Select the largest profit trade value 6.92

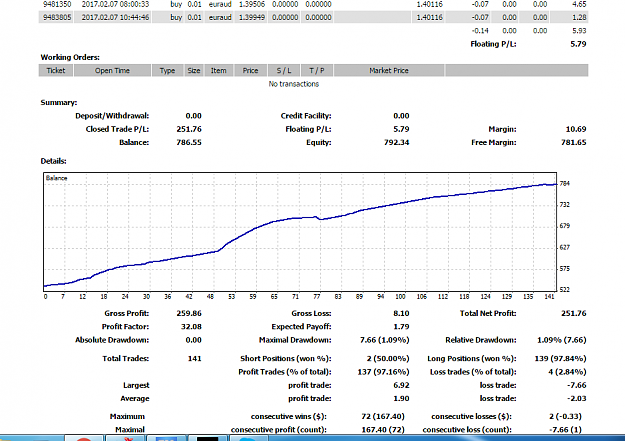pos(401,386)
